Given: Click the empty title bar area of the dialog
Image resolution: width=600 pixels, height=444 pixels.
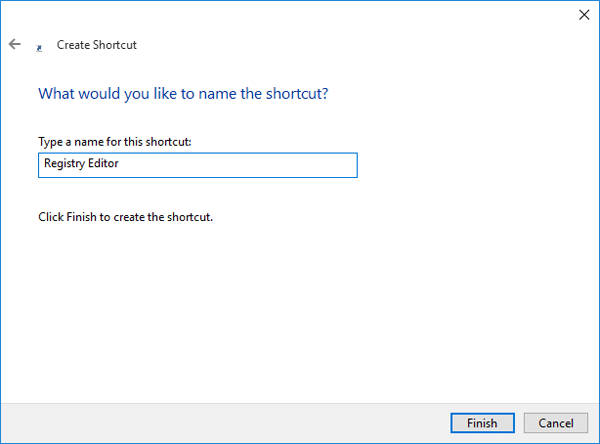Looking at the screenshot, I should 300,14.
